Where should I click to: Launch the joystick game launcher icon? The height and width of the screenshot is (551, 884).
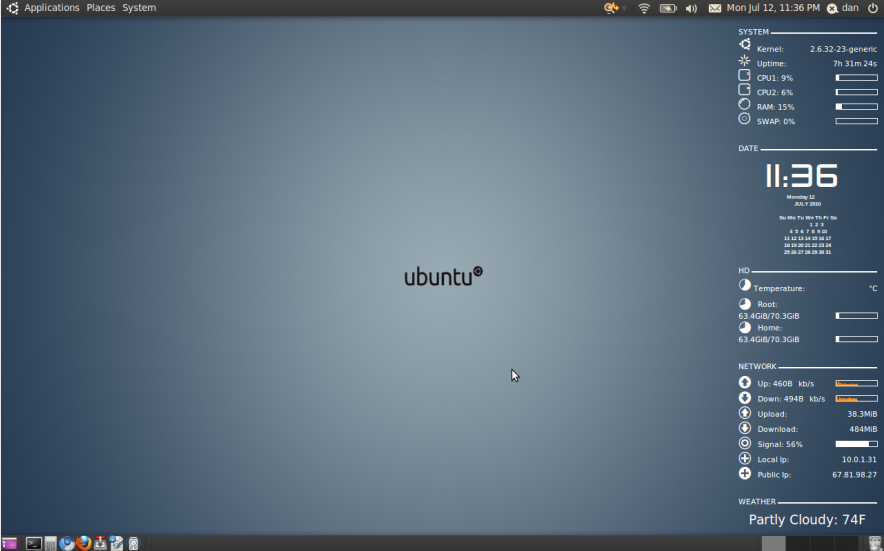tap(100, 543)
